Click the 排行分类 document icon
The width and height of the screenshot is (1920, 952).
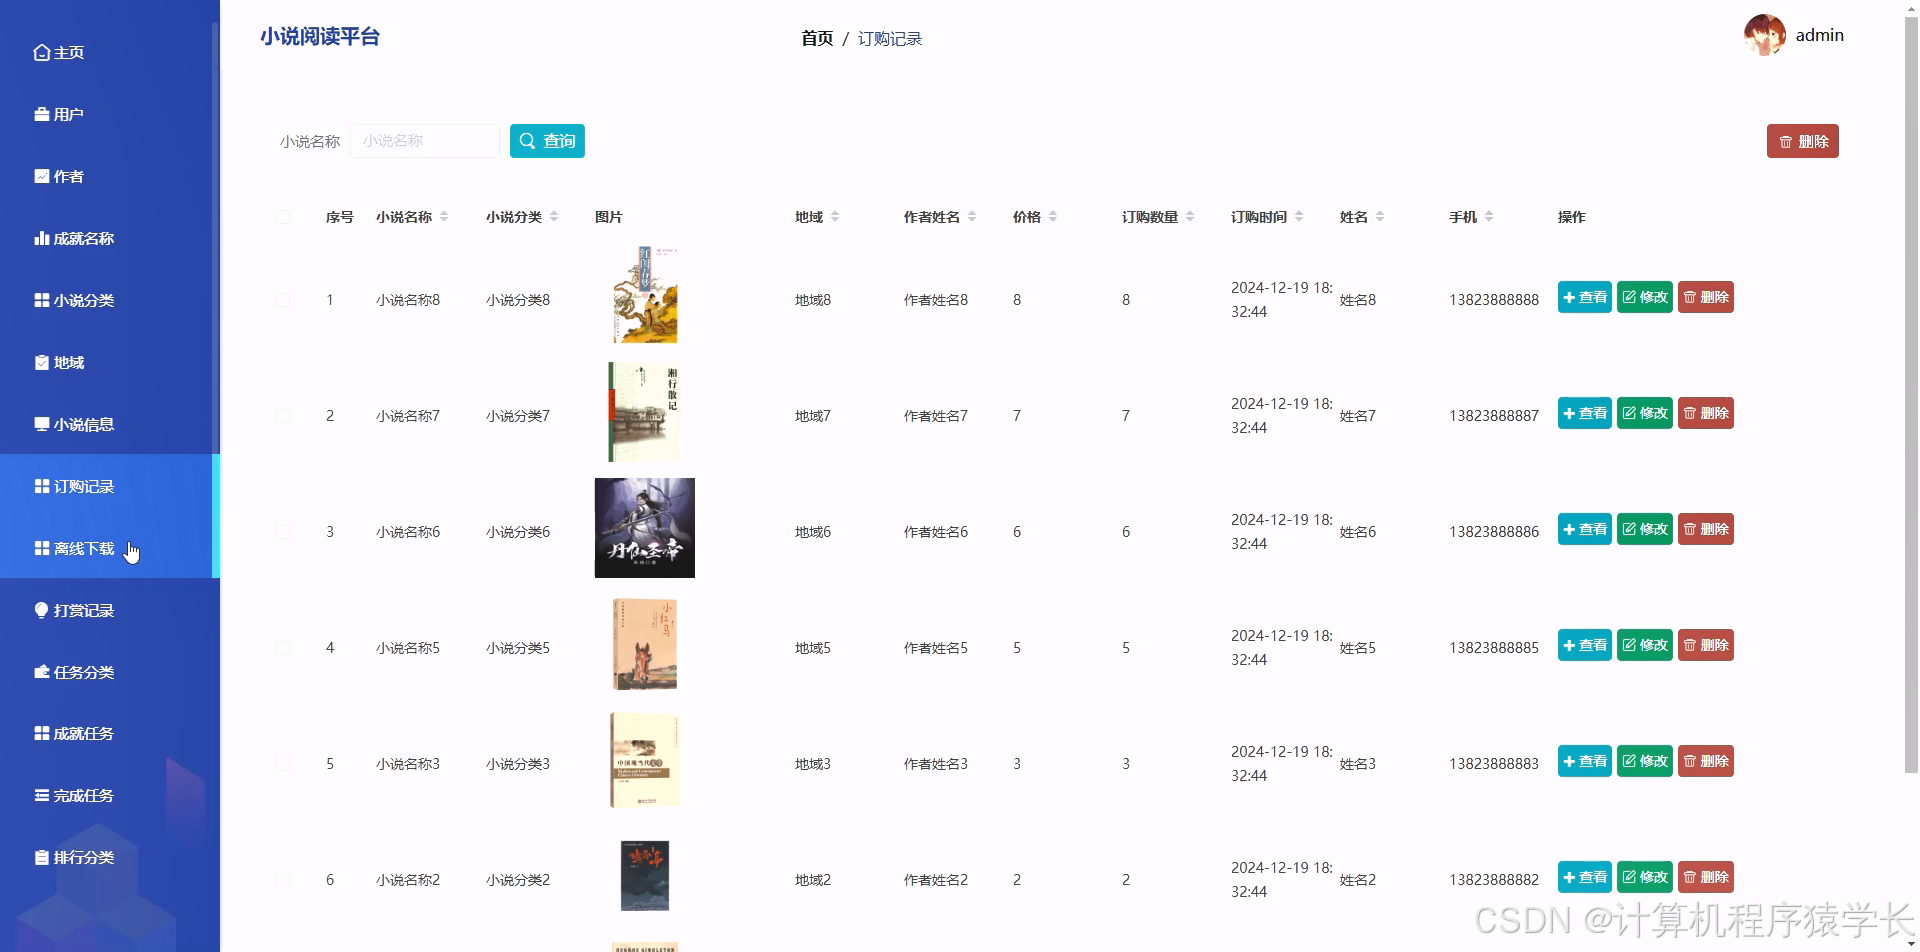pos(41,857)
